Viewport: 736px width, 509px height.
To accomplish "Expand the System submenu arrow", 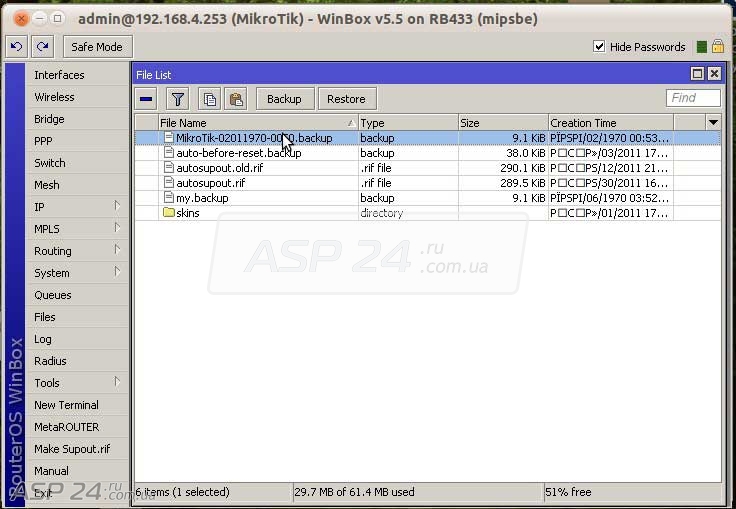I will click(x=117, y=272).
